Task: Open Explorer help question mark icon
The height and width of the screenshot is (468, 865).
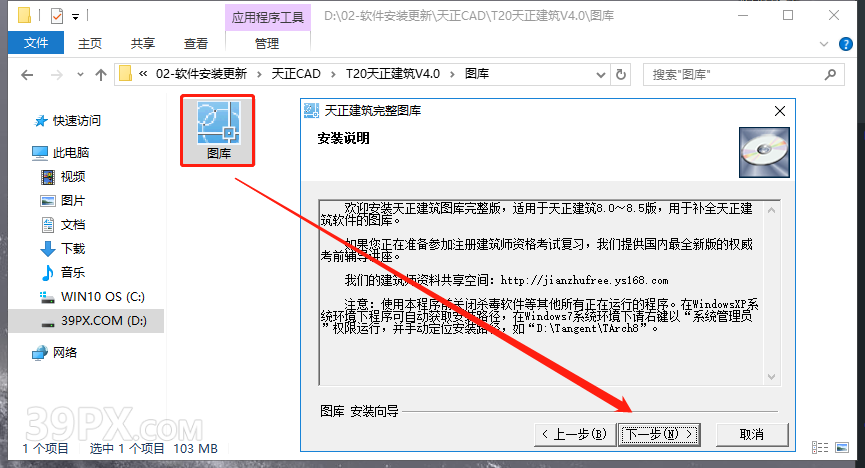Action: pyautogui.click(x=845, y=44)
